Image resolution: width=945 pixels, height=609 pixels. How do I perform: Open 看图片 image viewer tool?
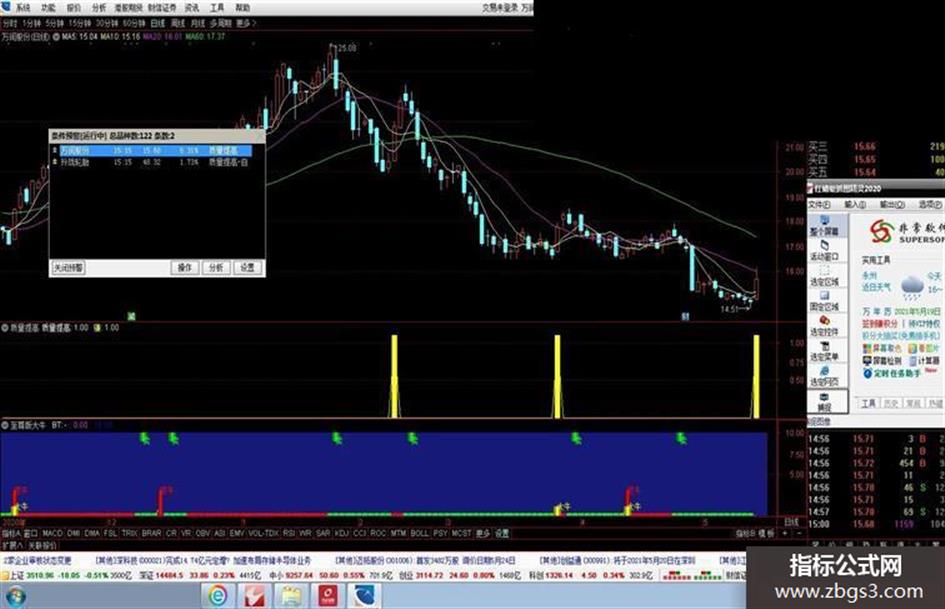point(923,349)
